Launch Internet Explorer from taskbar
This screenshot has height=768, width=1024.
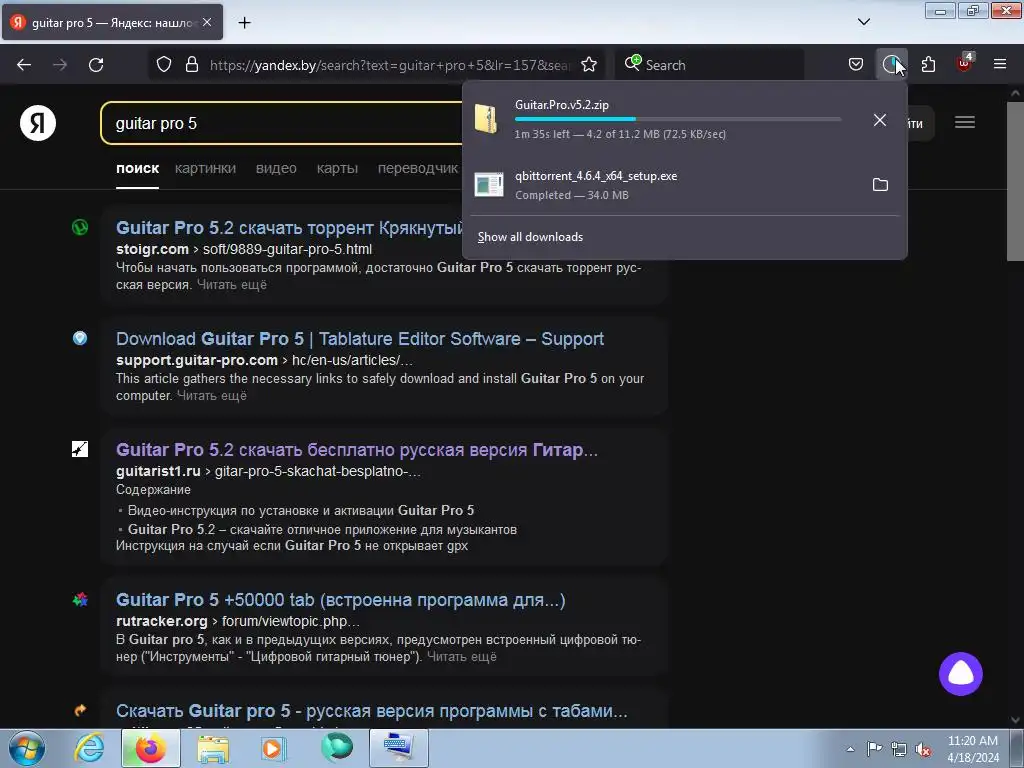tap(89, 748)
